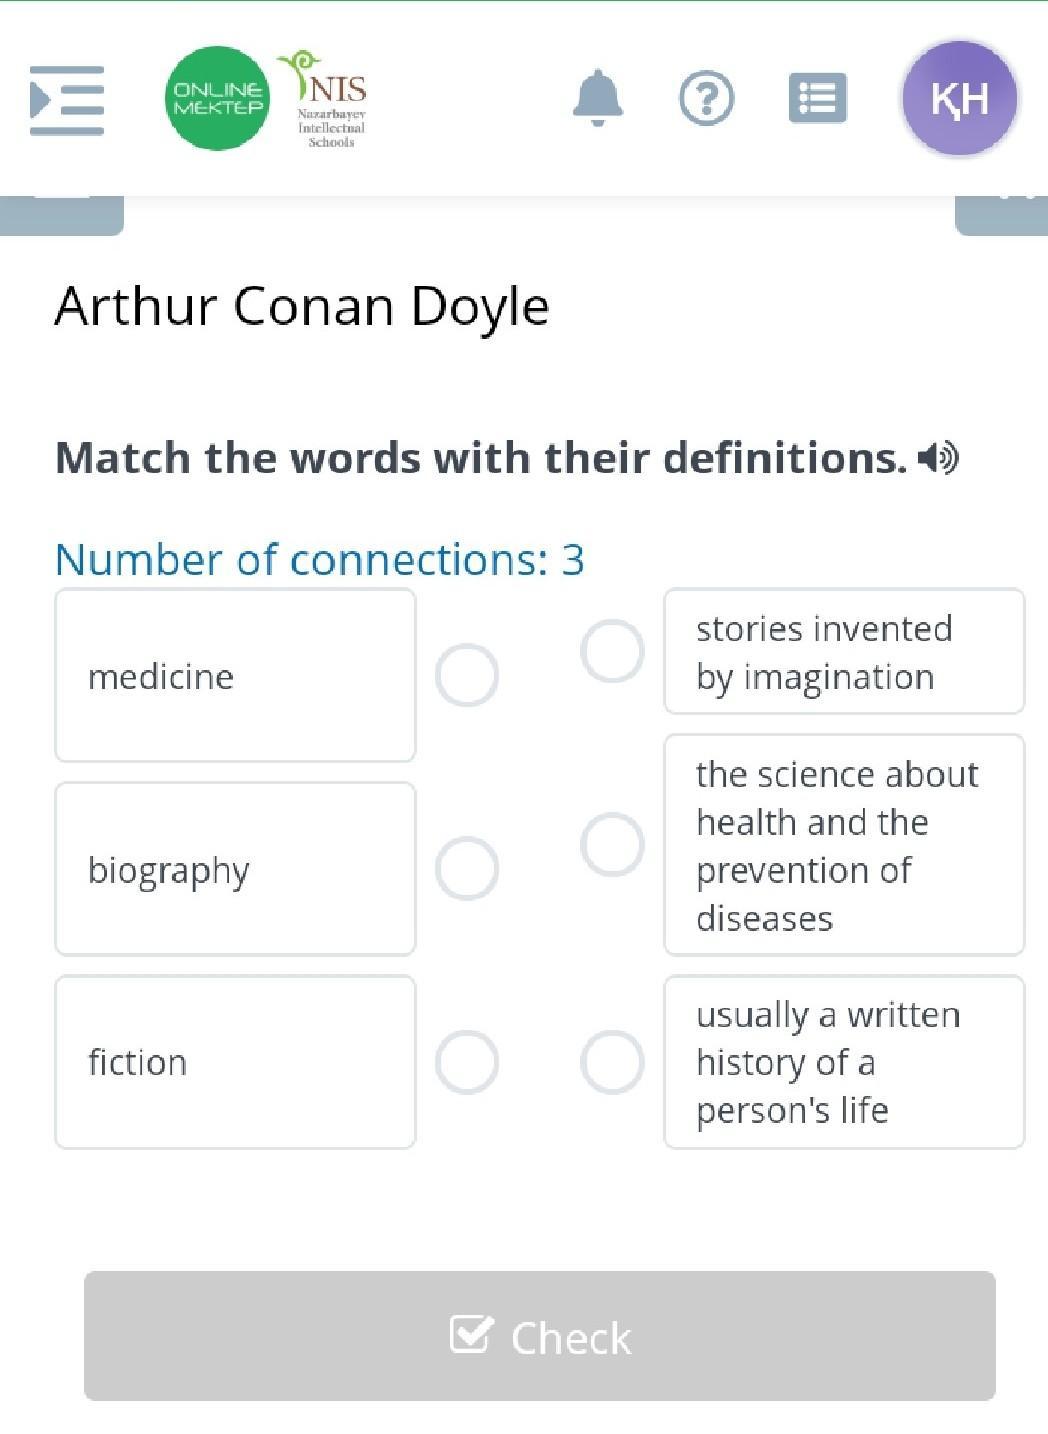Open notifications bell icon
1048x1434 pixels.
[x=598, y=98]
